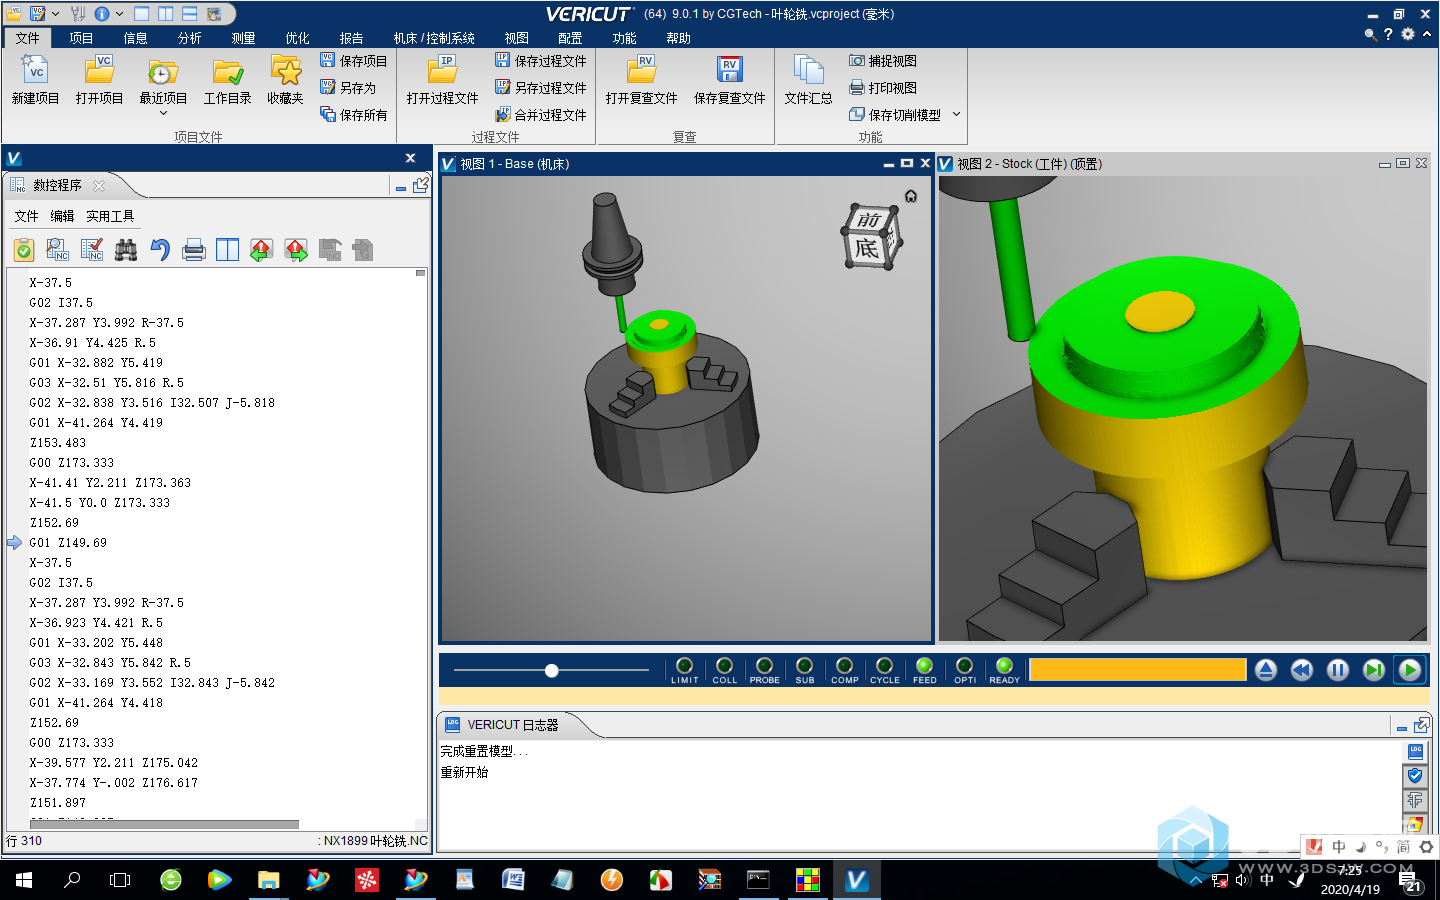Toggle the CYCLE indicator light
1440x900 pixels.
click(885, 666)
